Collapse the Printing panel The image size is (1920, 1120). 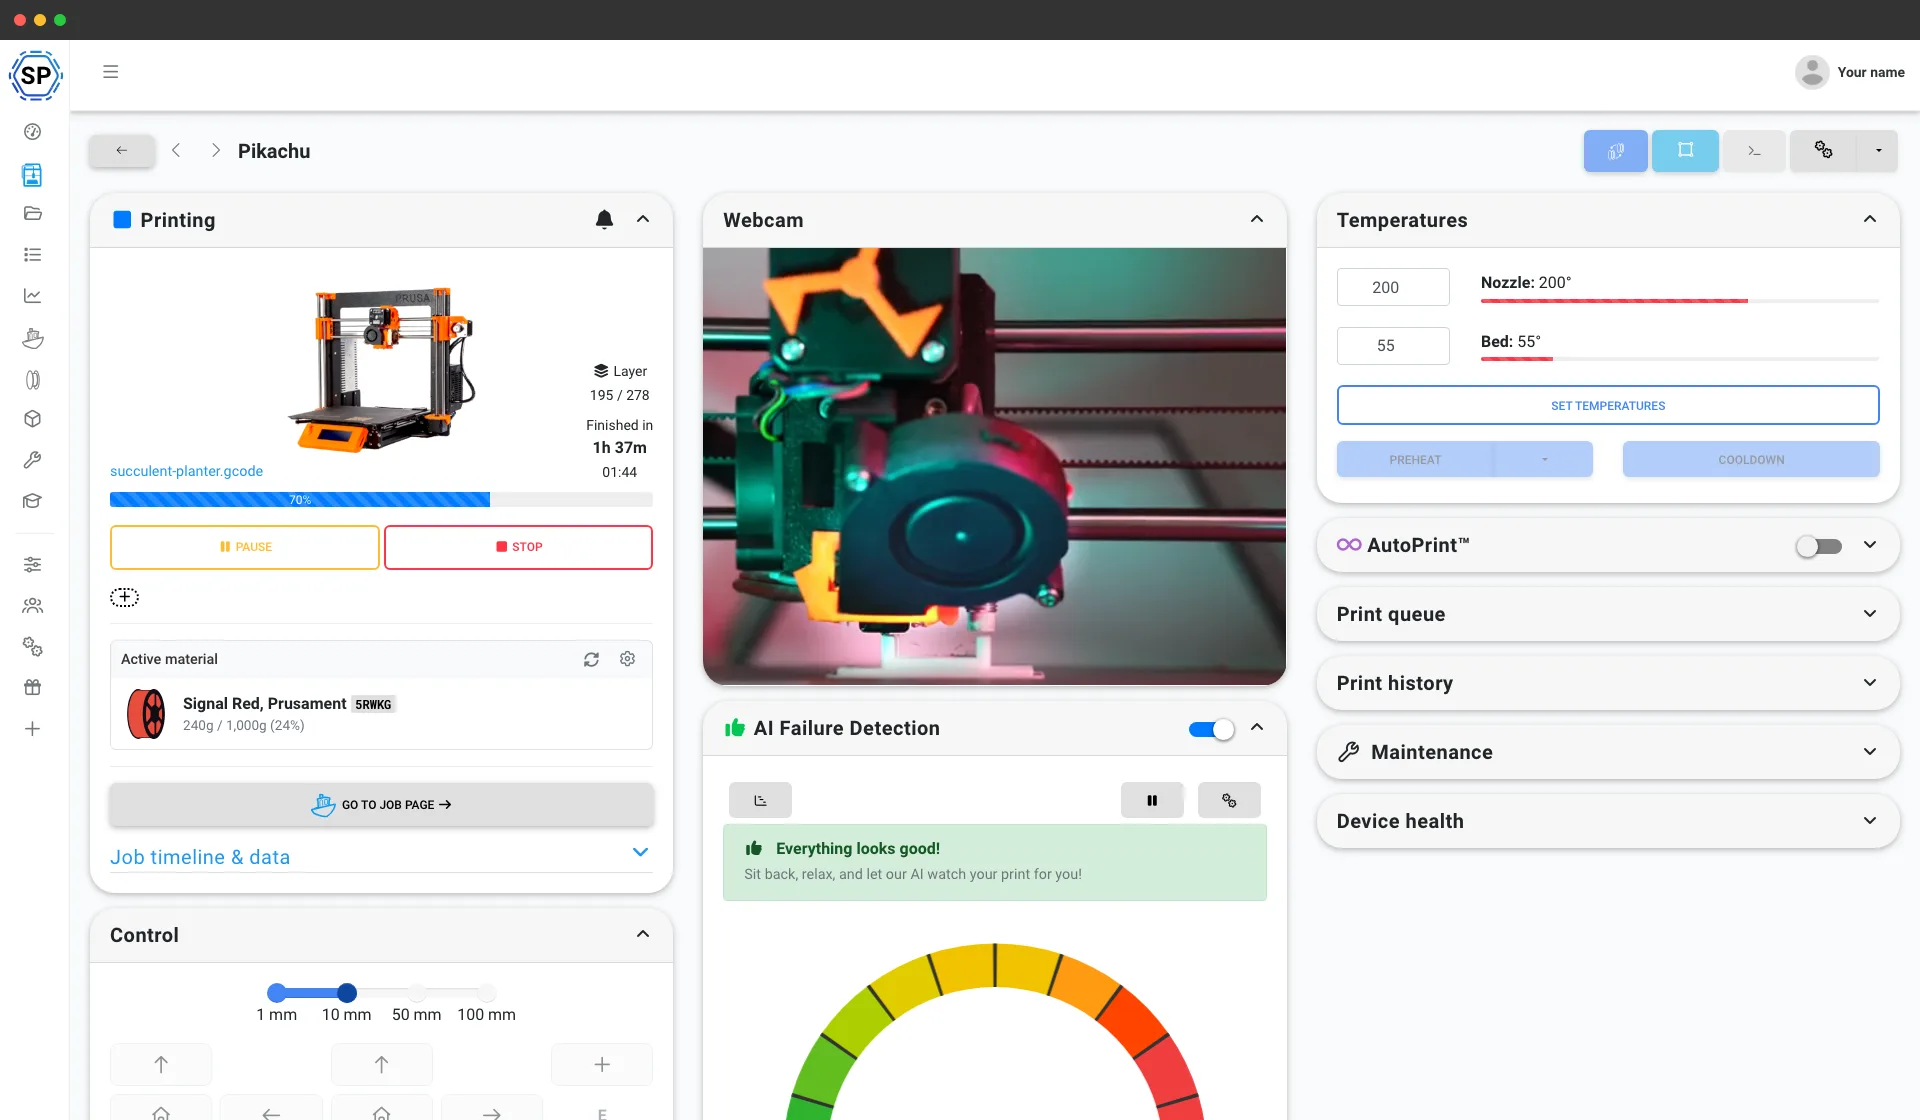tap(643, 219)
